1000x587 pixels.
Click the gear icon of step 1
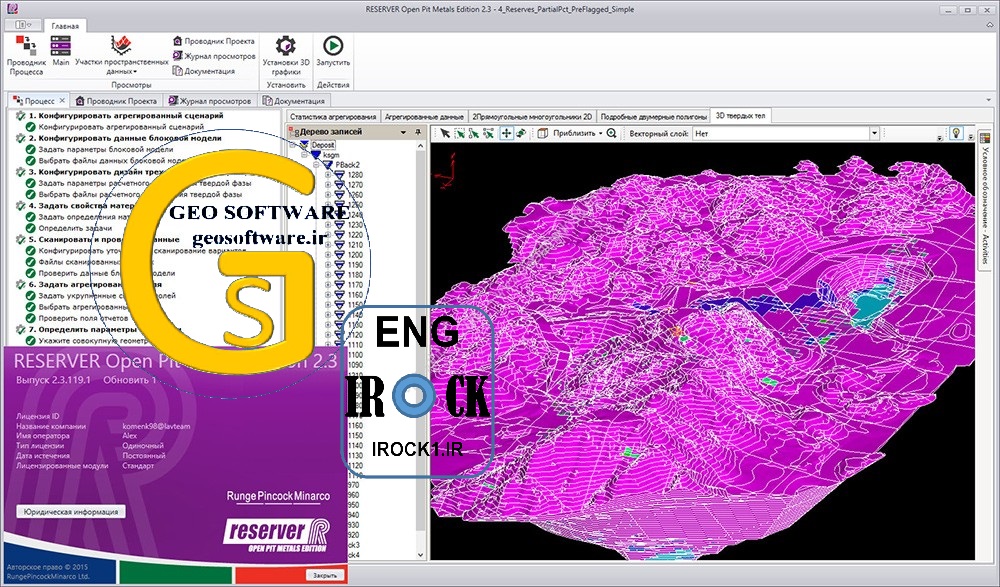(20, 116)
